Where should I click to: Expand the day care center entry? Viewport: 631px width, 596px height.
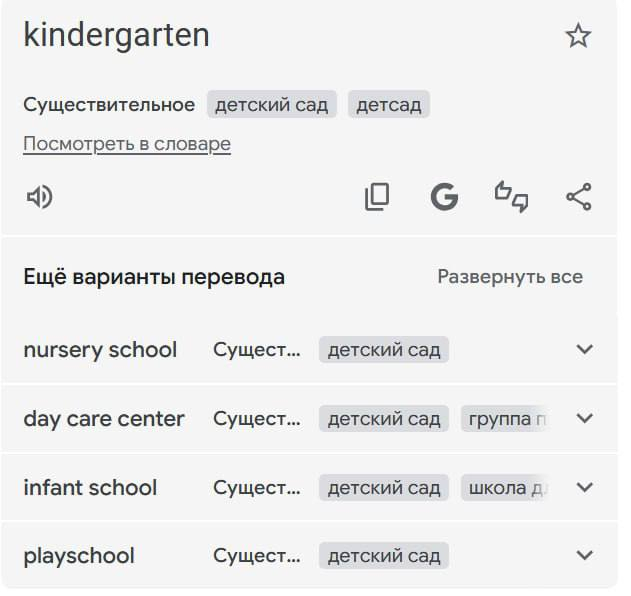585,419
